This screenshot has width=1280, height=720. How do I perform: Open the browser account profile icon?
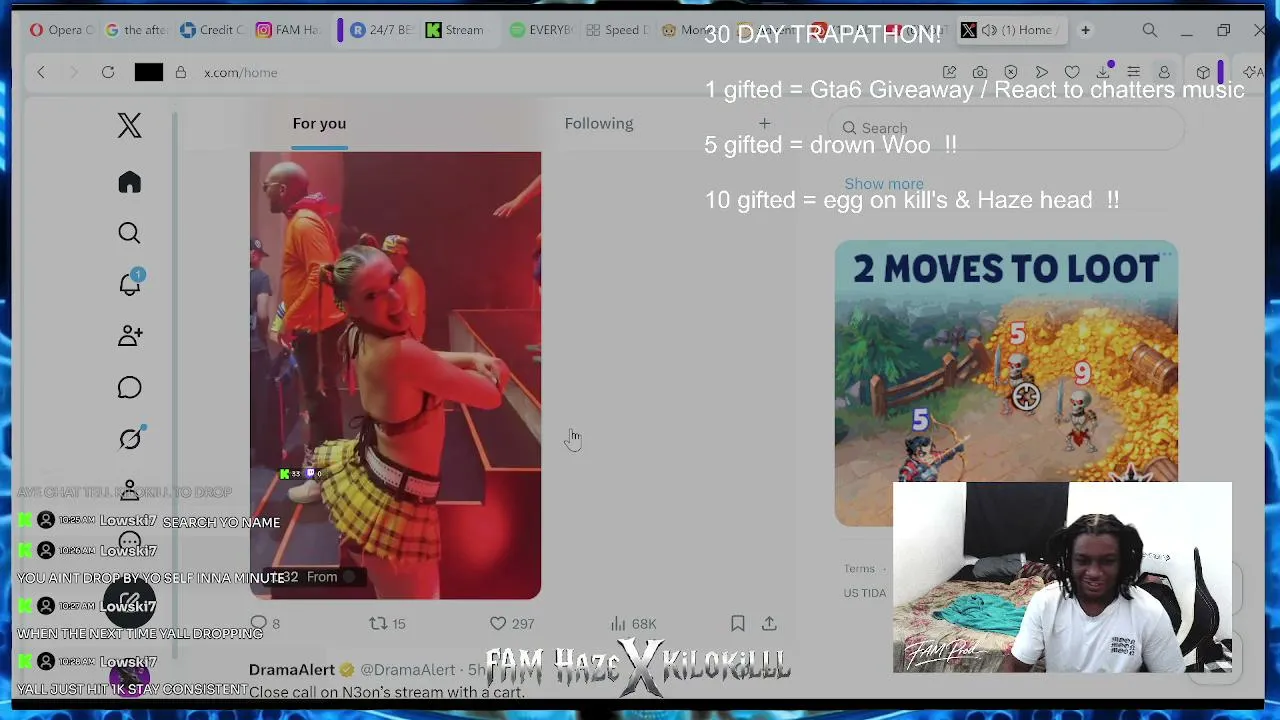(1164, 72)
